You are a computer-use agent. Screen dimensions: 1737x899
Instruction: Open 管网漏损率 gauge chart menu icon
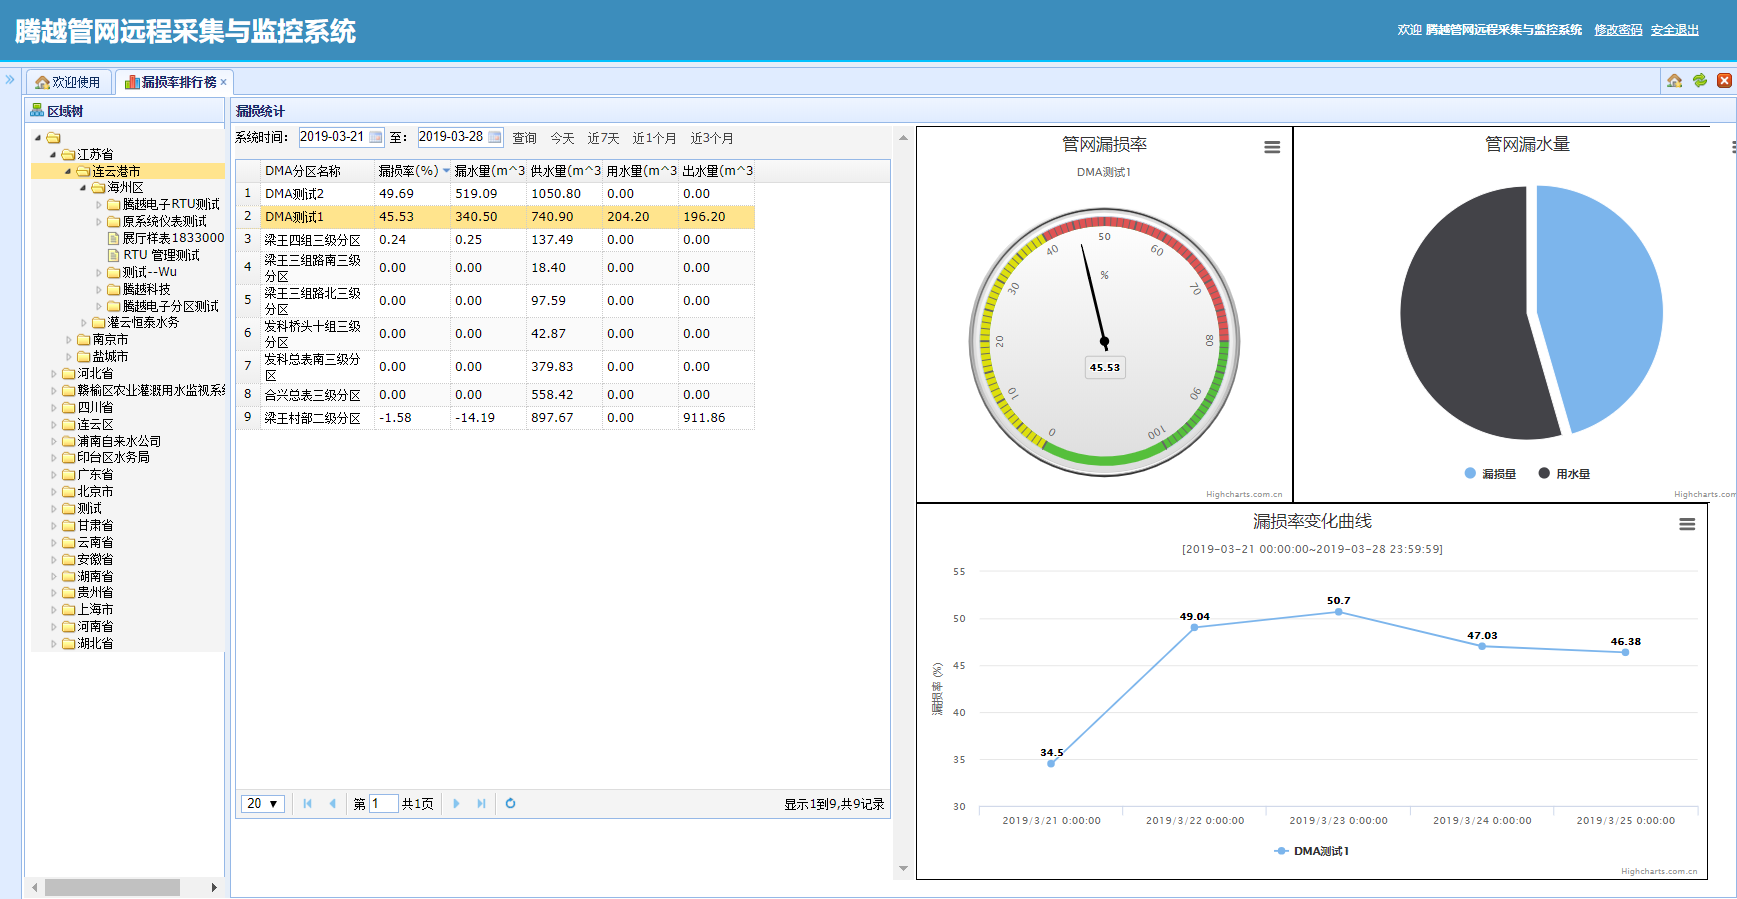[x=1272, y=147]
